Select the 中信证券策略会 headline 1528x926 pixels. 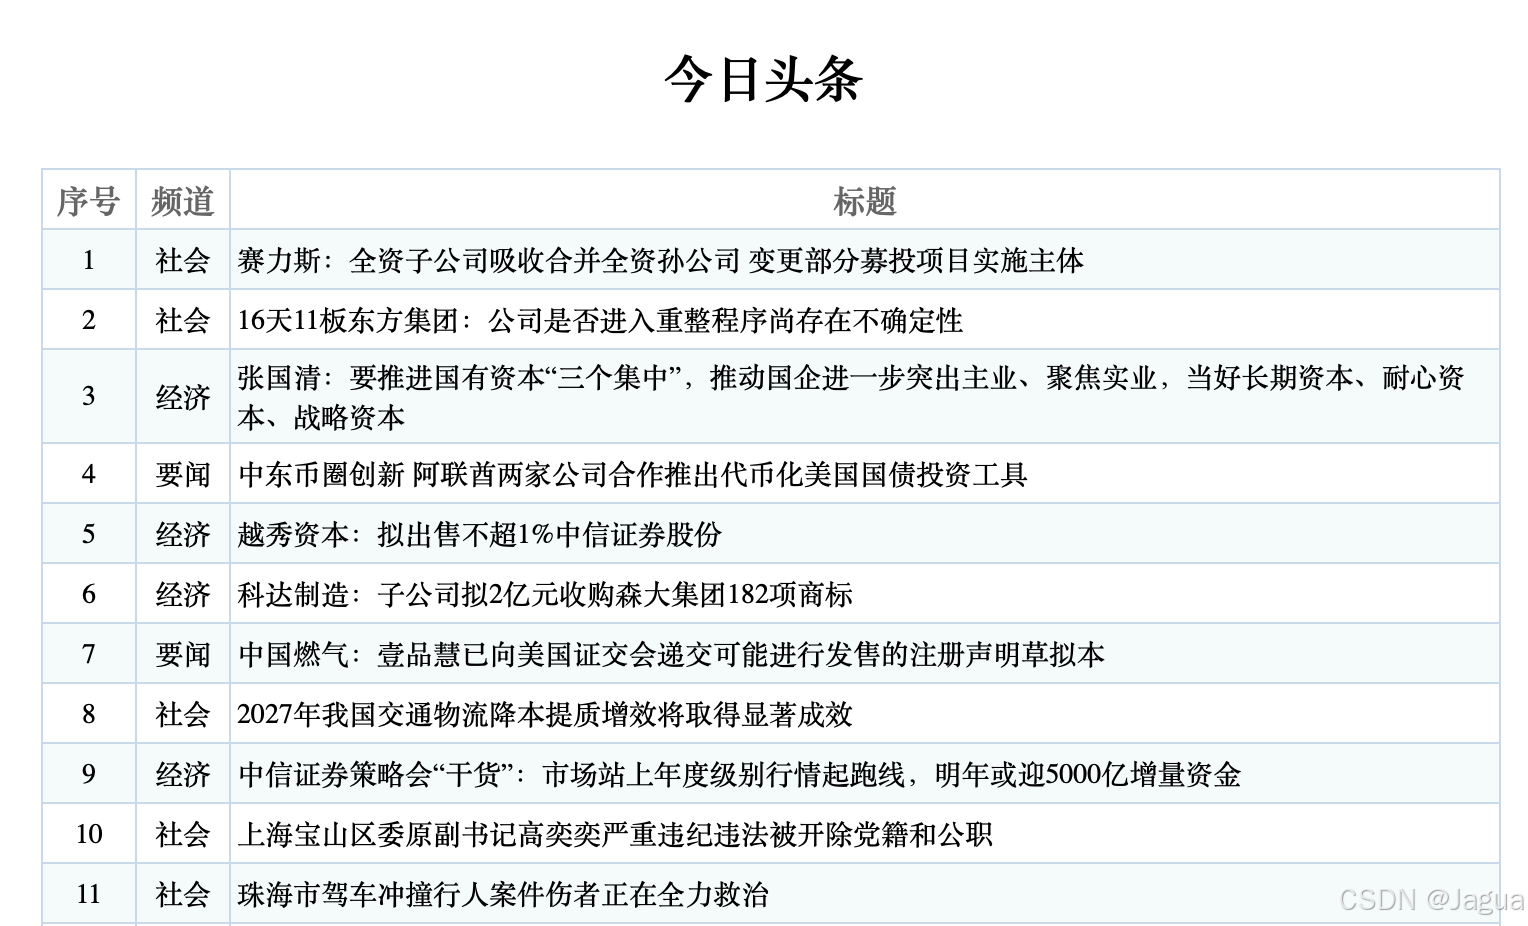coord(739,775)
